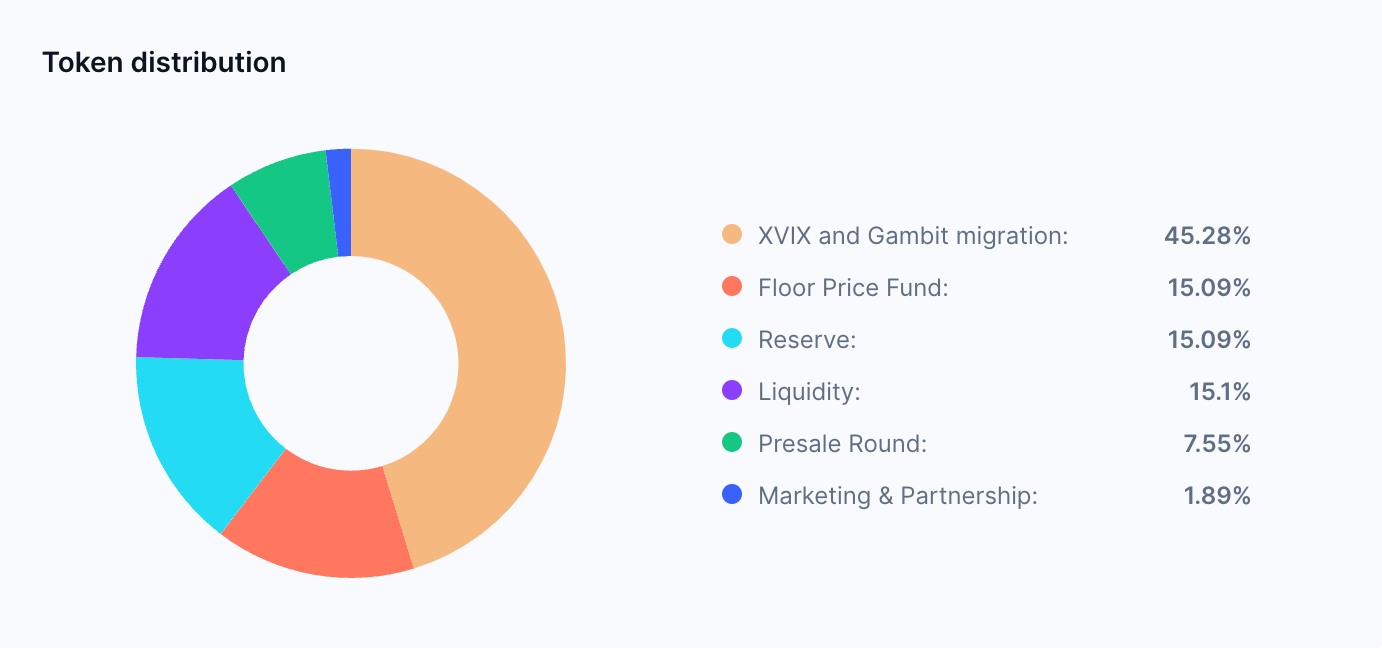Click the cyan legend dot for Reserve
Screen dimensions: 1382x648
point(732,339)
